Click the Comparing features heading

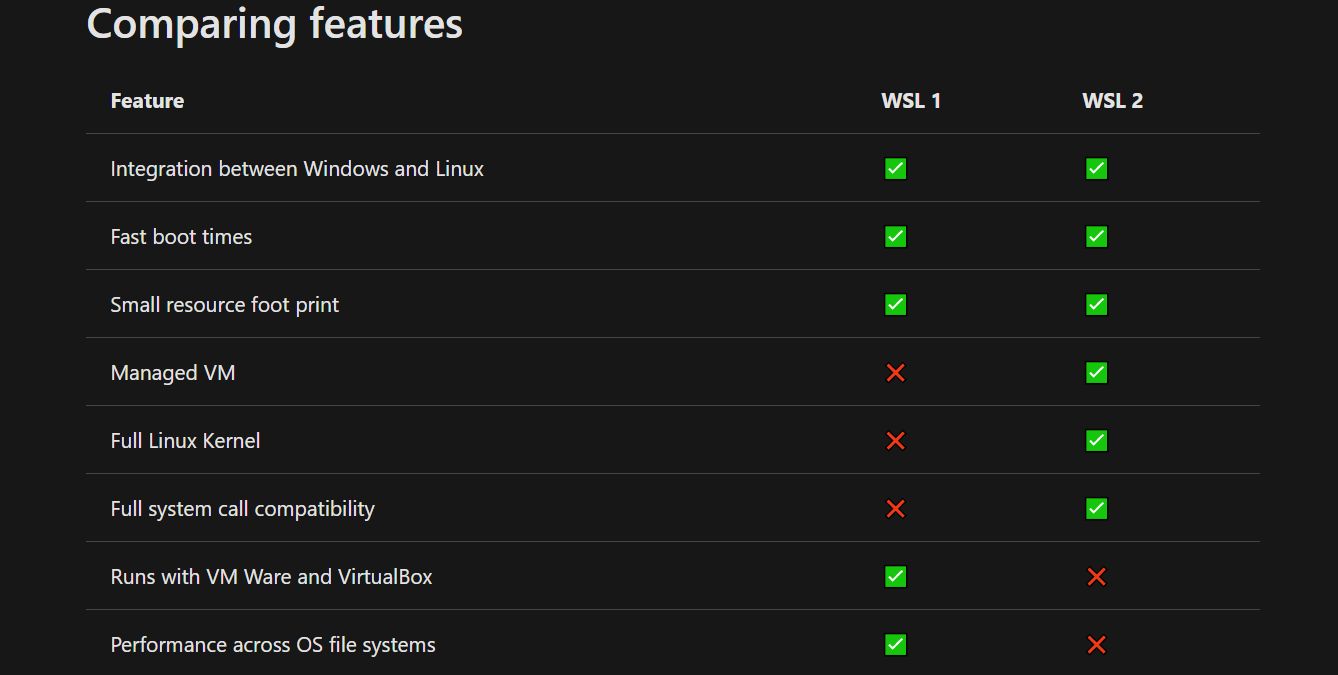click(274, 24)
